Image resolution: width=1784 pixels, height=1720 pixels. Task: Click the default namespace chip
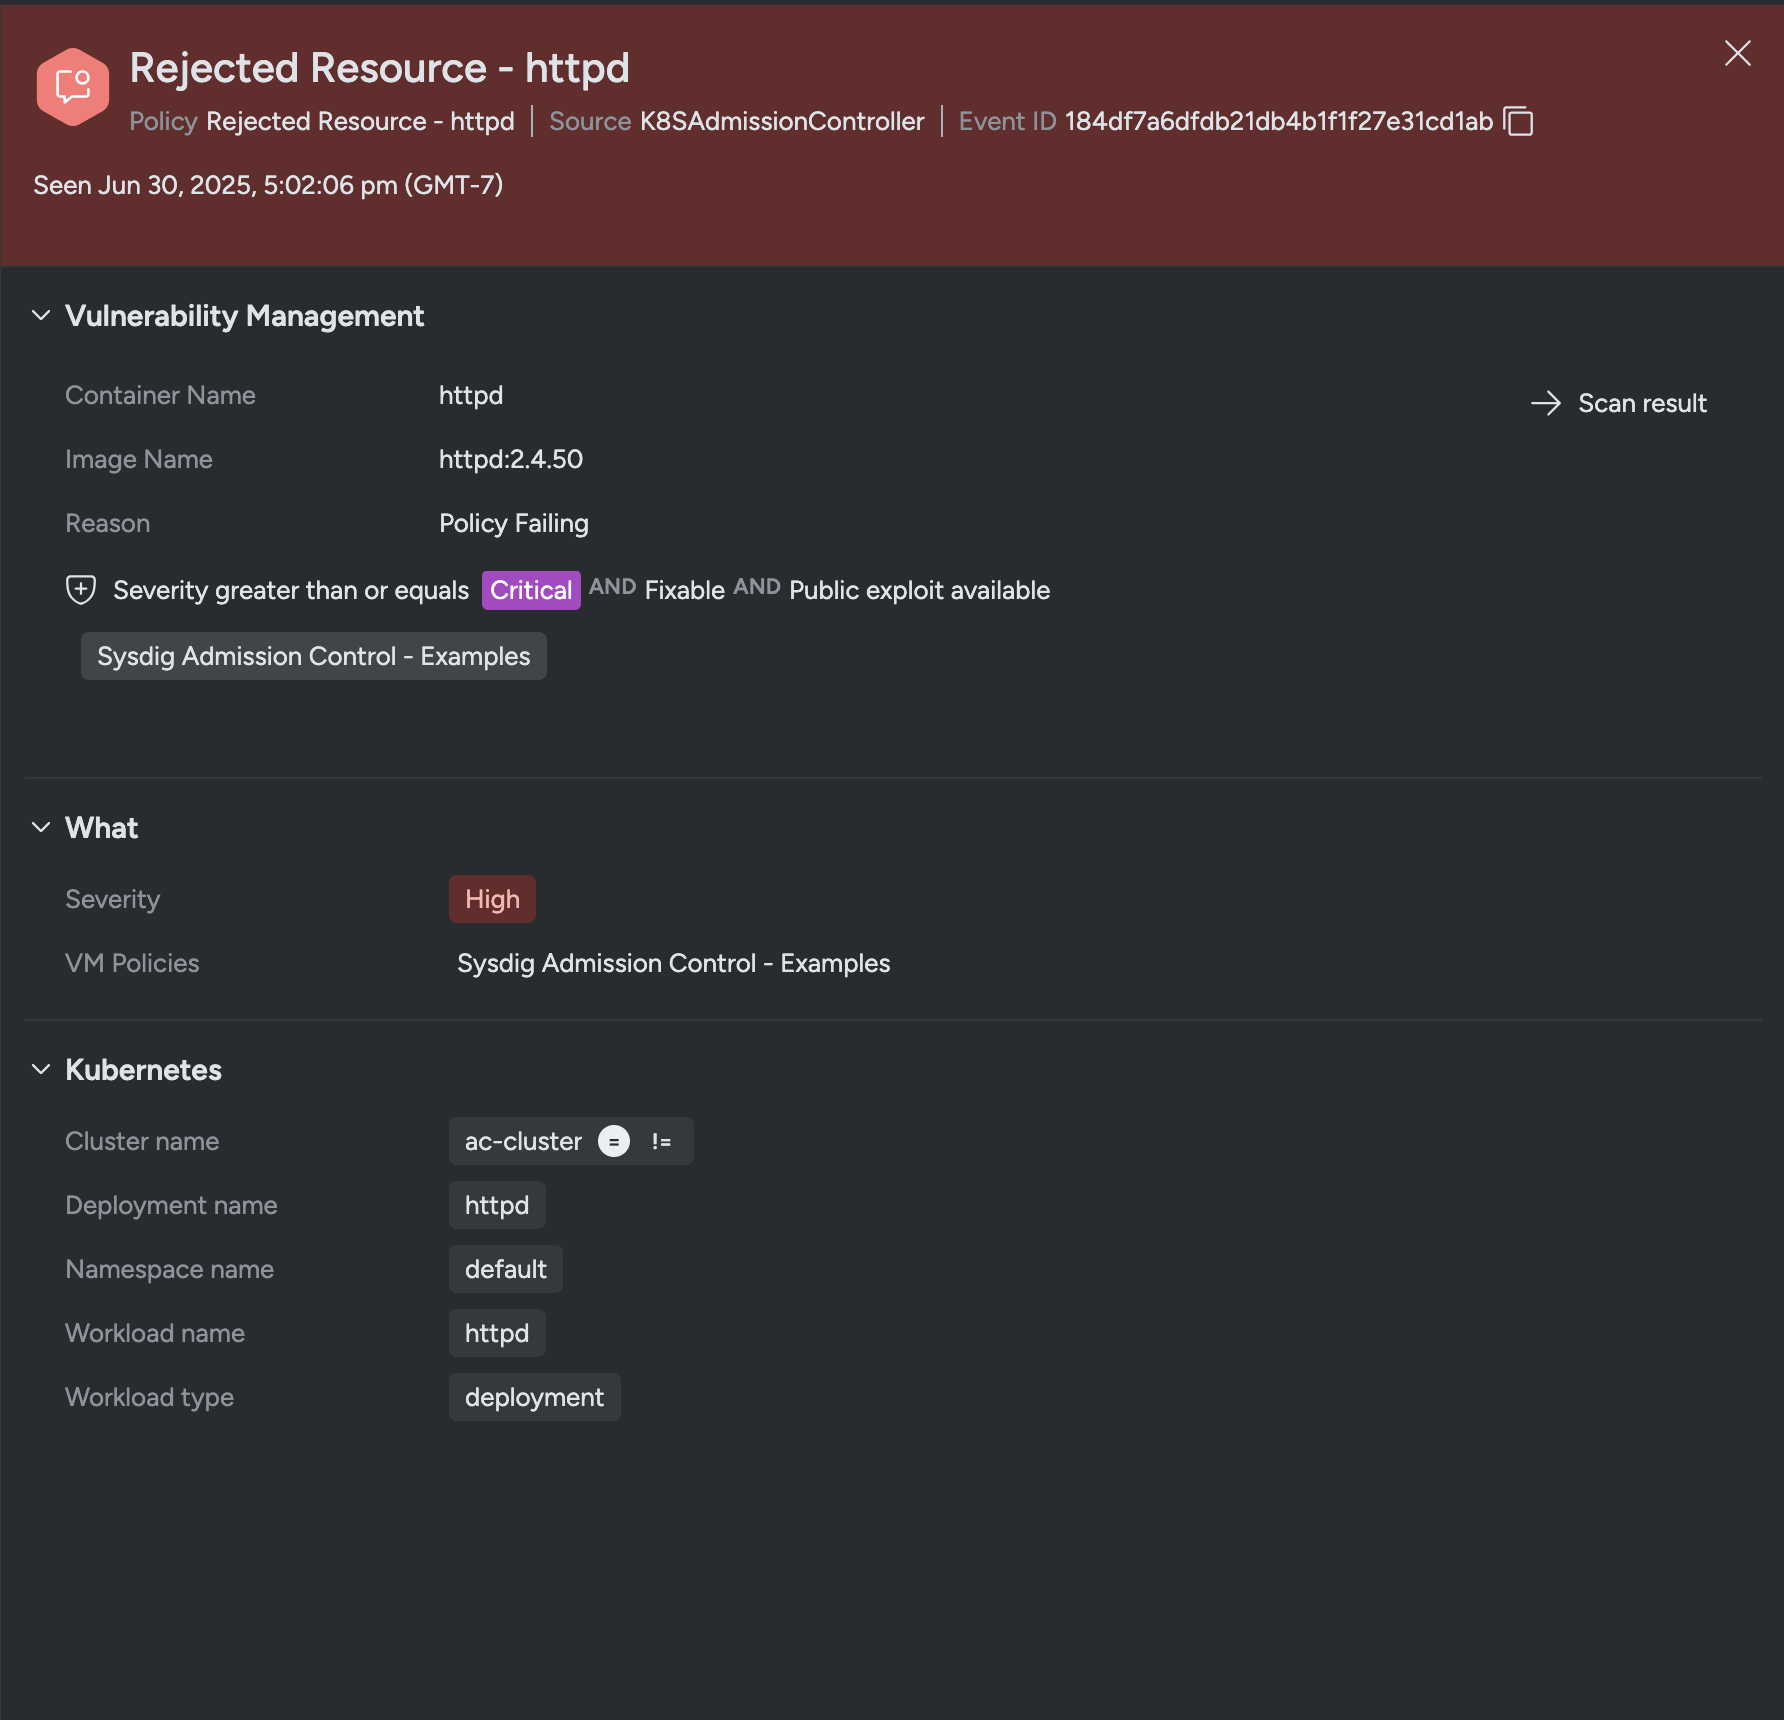pyautogui.click(x=506, y=1269)
